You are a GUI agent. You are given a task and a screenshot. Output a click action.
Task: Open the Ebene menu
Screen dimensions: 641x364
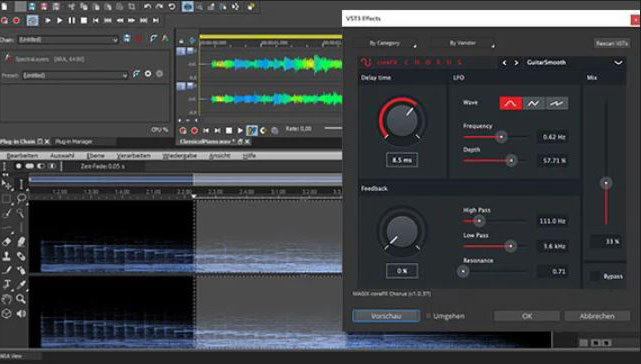(96, 156)
